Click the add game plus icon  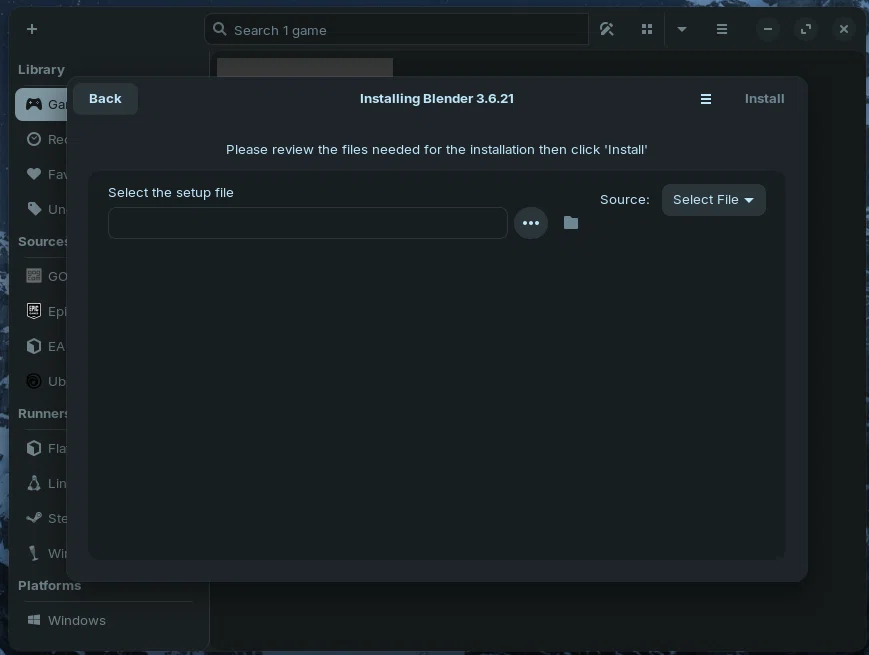click(x=32, y=29)
